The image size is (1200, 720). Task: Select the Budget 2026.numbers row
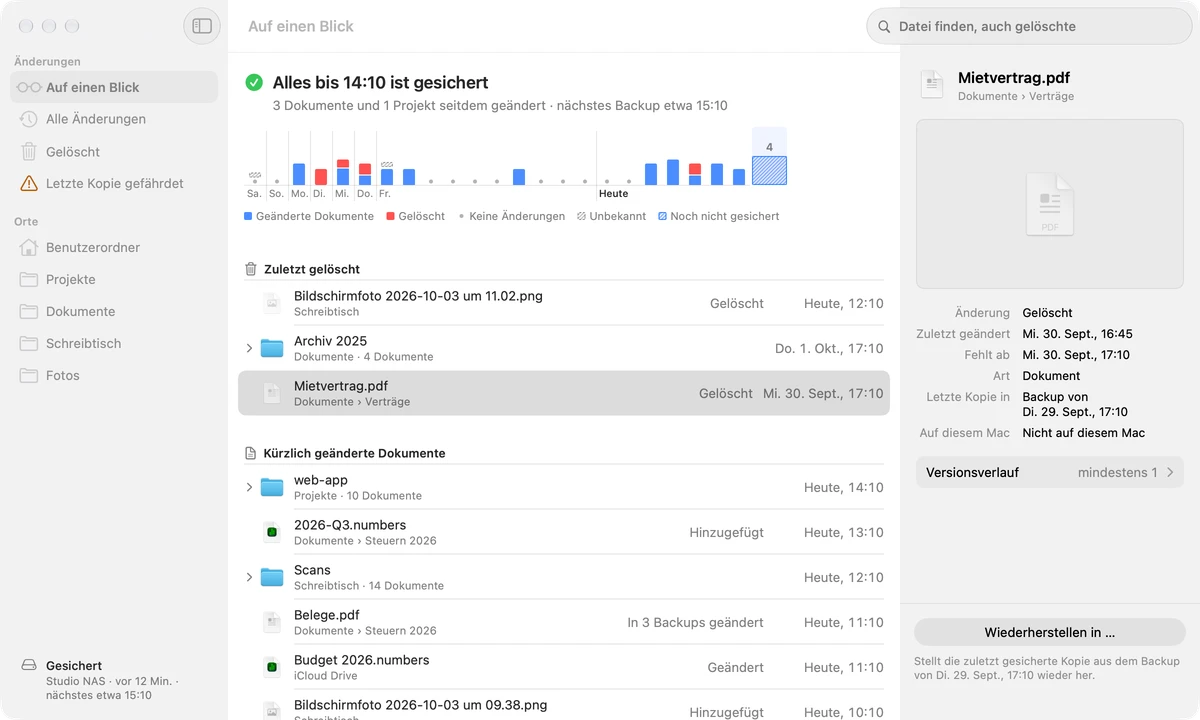pyautogui.click(x=564, y=667)
